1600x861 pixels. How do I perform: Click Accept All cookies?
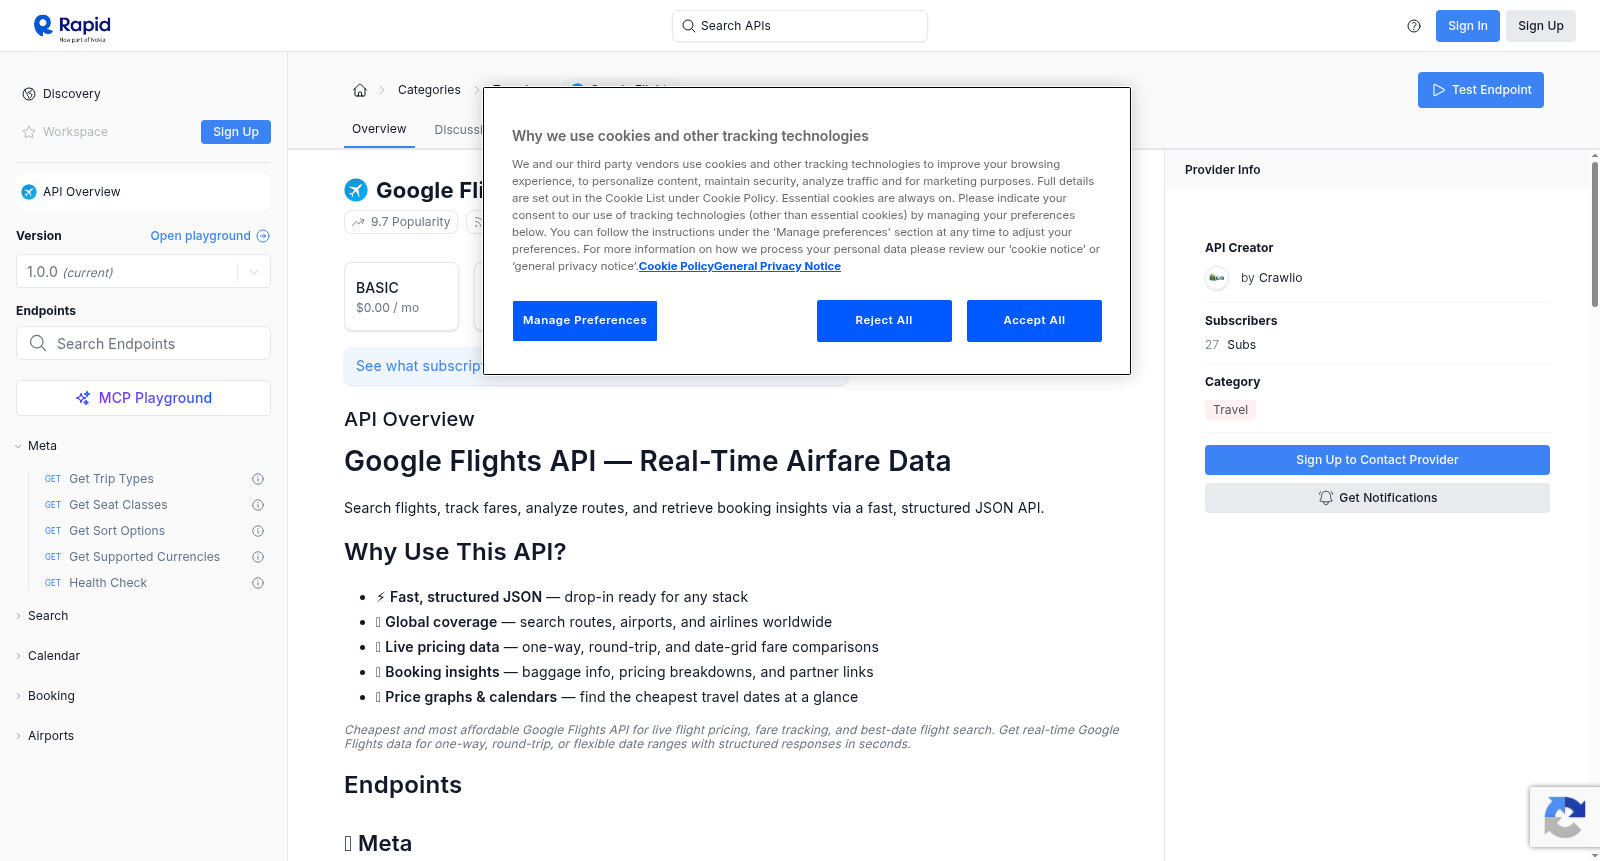1034,321
